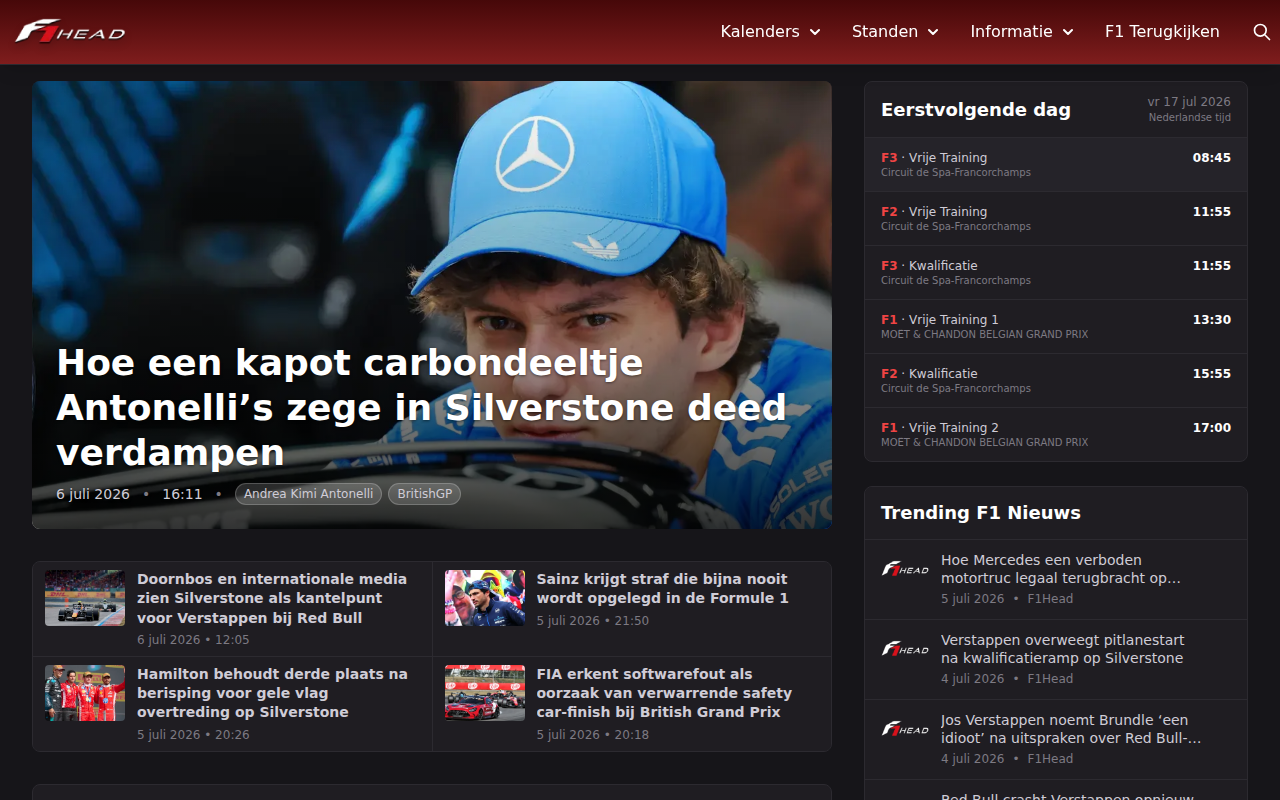Select F1 Vrije Training 2 session
The height and width of the screenshot is (800, 1280).
point(1056,435)
